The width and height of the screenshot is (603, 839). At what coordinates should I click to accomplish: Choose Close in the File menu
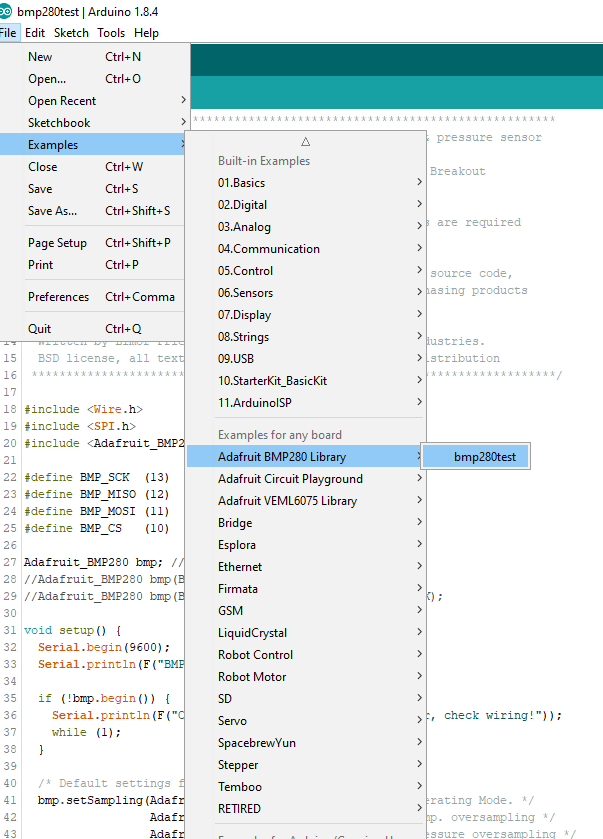93,166
